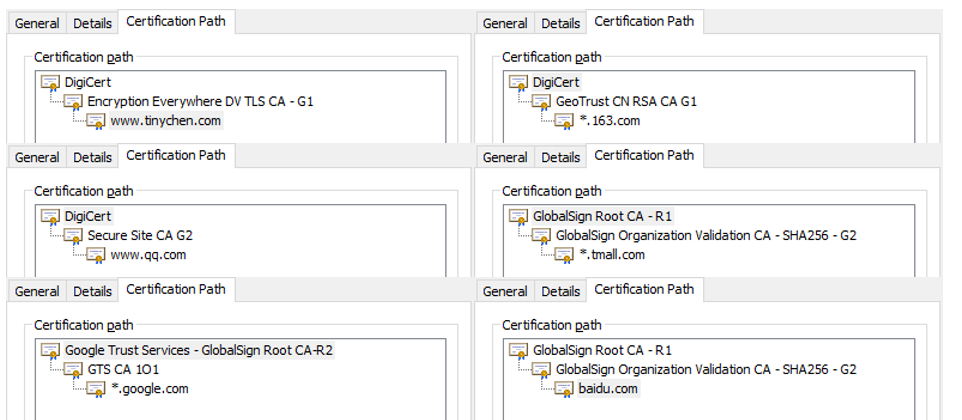The height and width of the screenshot is (420, 962).
Task: Select the baidu.com certificate entry
Action: coord(608,389)
